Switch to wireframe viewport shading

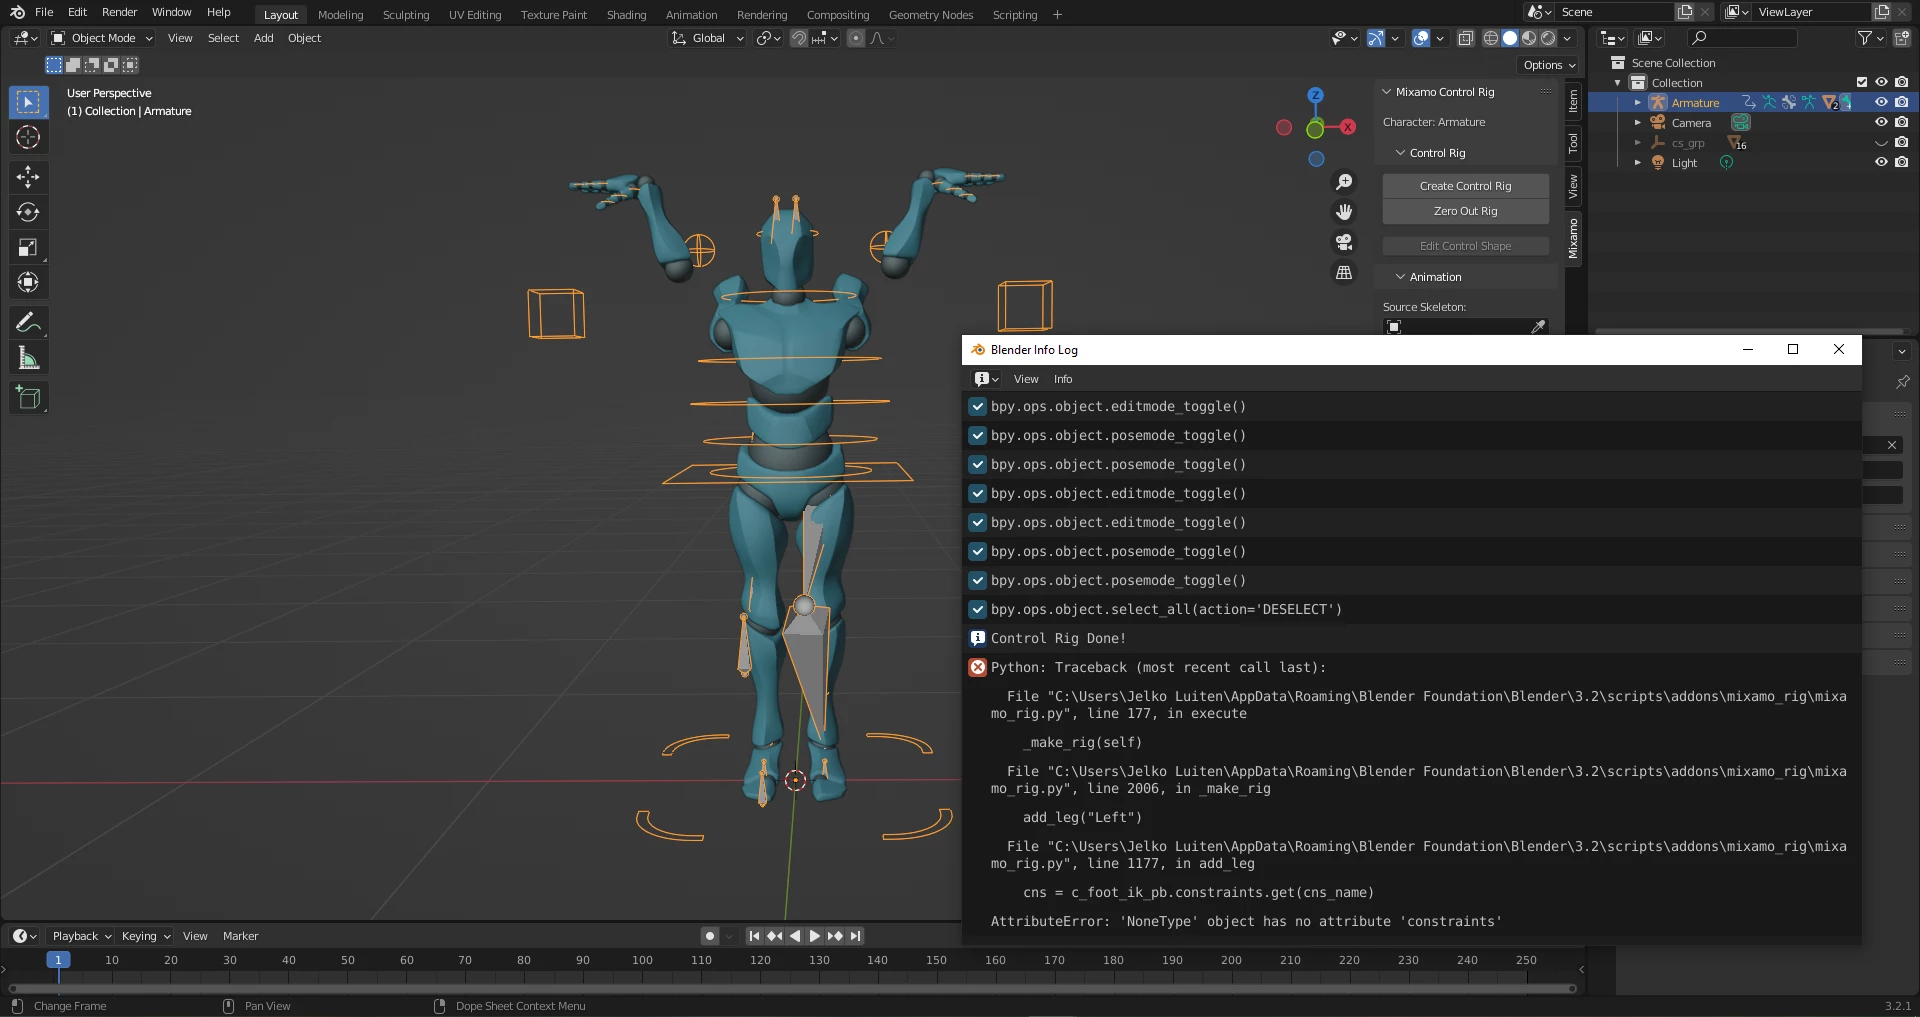coord(1491,38)
